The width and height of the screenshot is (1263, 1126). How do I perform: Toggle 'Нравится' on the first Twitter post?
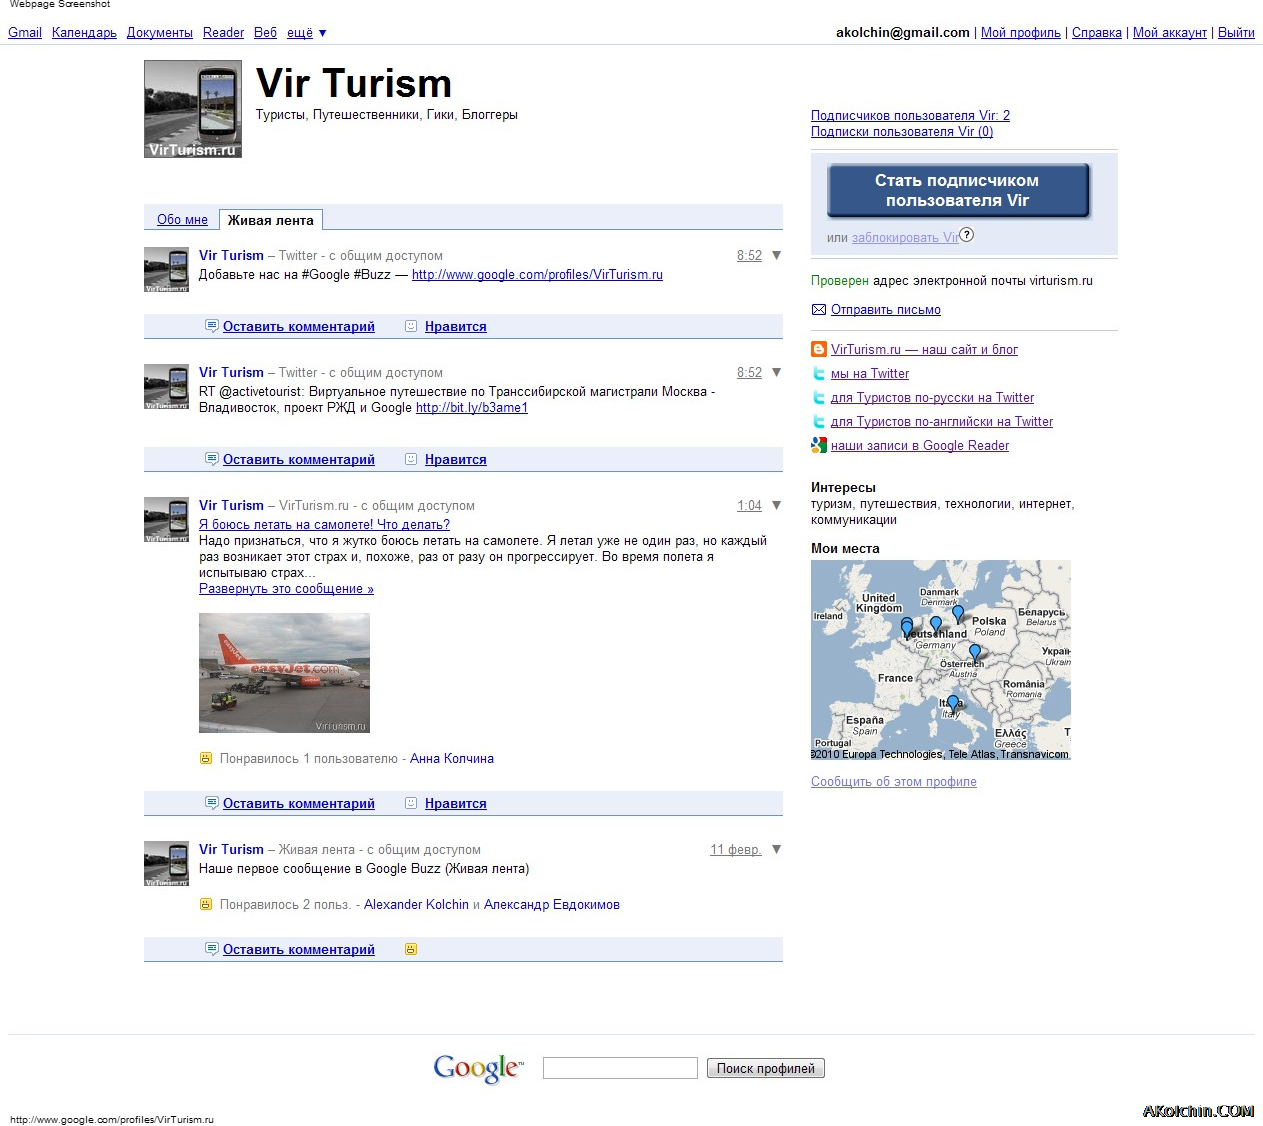(x=455, y=326)
